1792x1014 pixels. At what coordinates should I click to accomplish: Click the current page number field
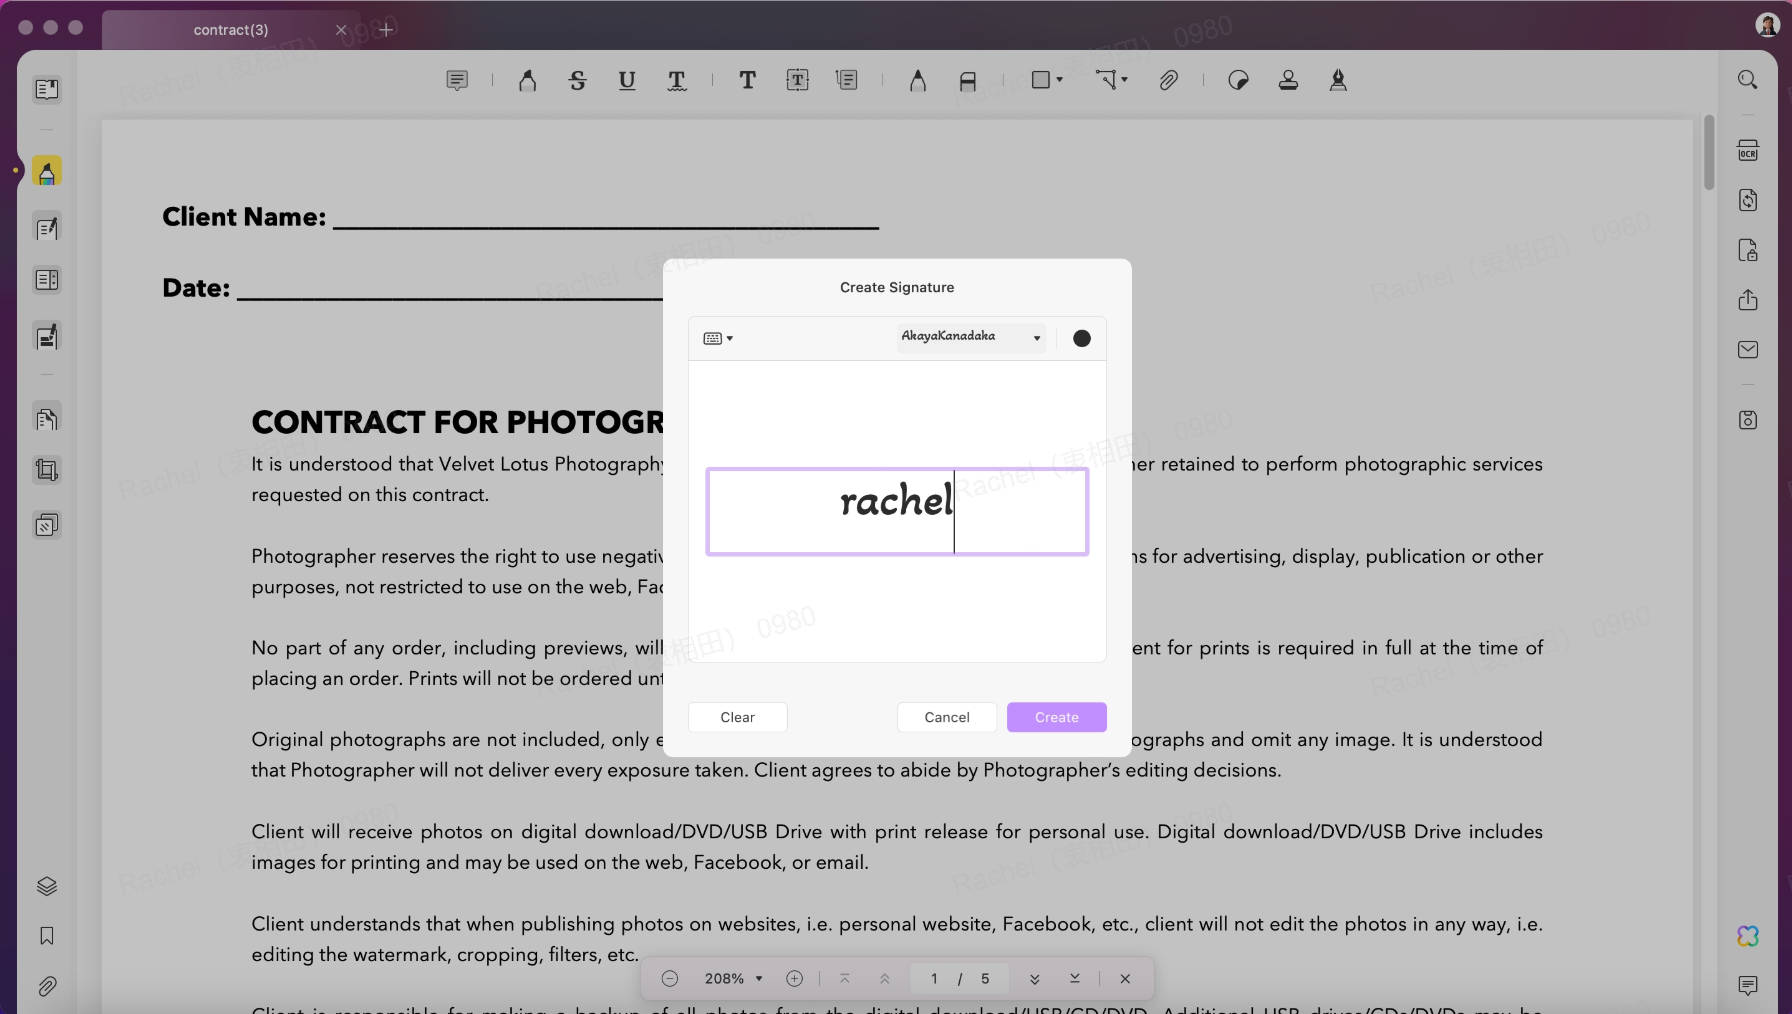tap(934, 978)
